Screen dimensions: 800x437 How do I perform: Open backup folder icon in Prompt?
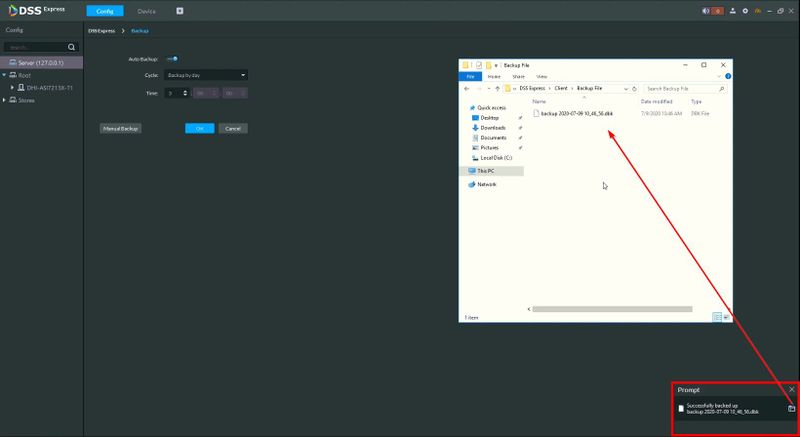pyautogui.click(x=791, y=408)
